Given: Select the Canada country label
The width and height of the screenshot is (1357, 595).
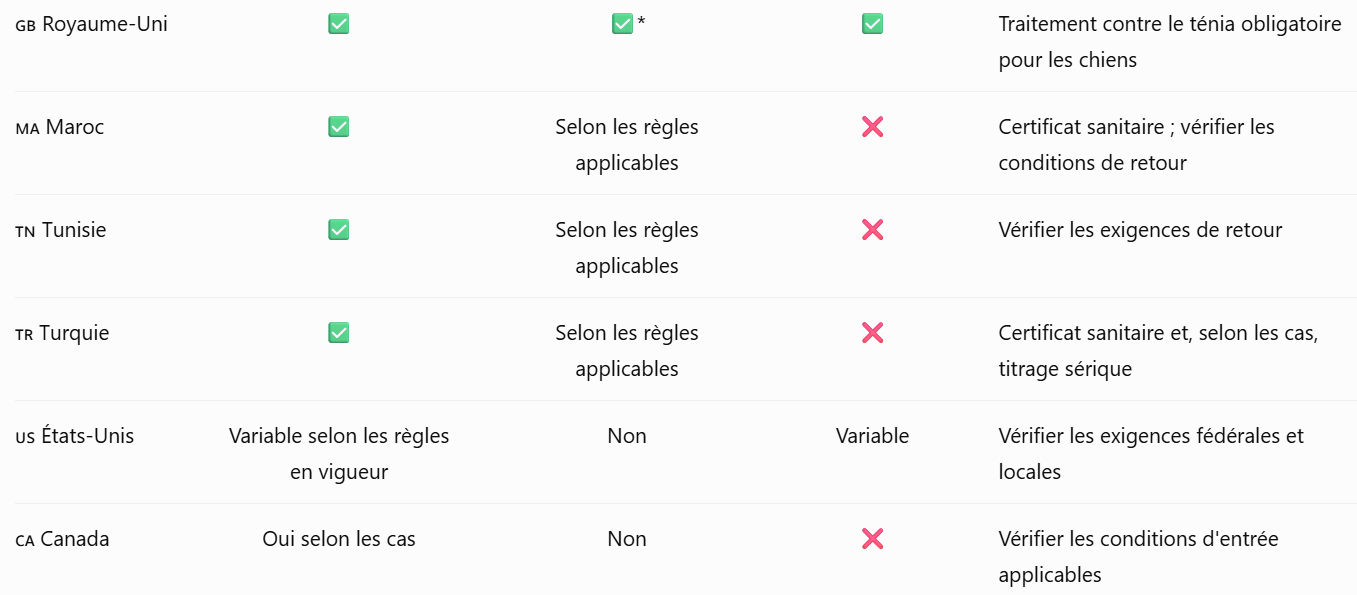Looking at the screenshot, I should coord(63,539).
